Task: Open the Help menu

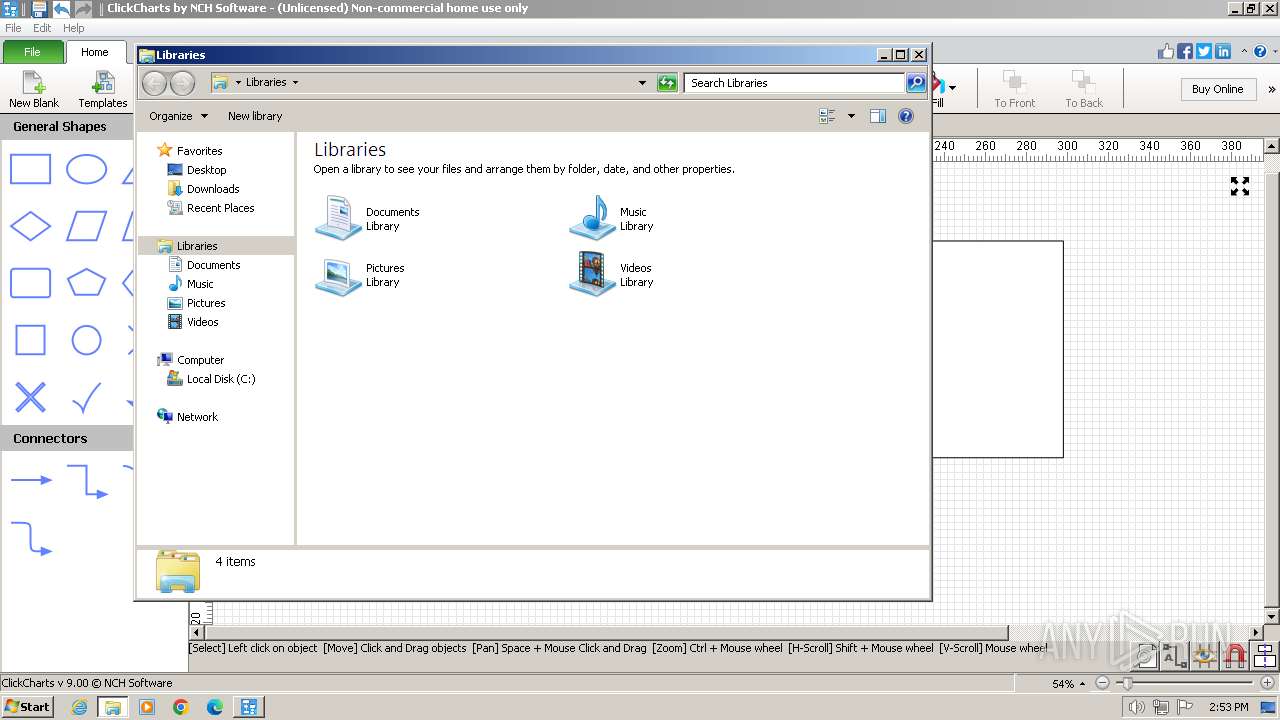Action: [74, 28]
